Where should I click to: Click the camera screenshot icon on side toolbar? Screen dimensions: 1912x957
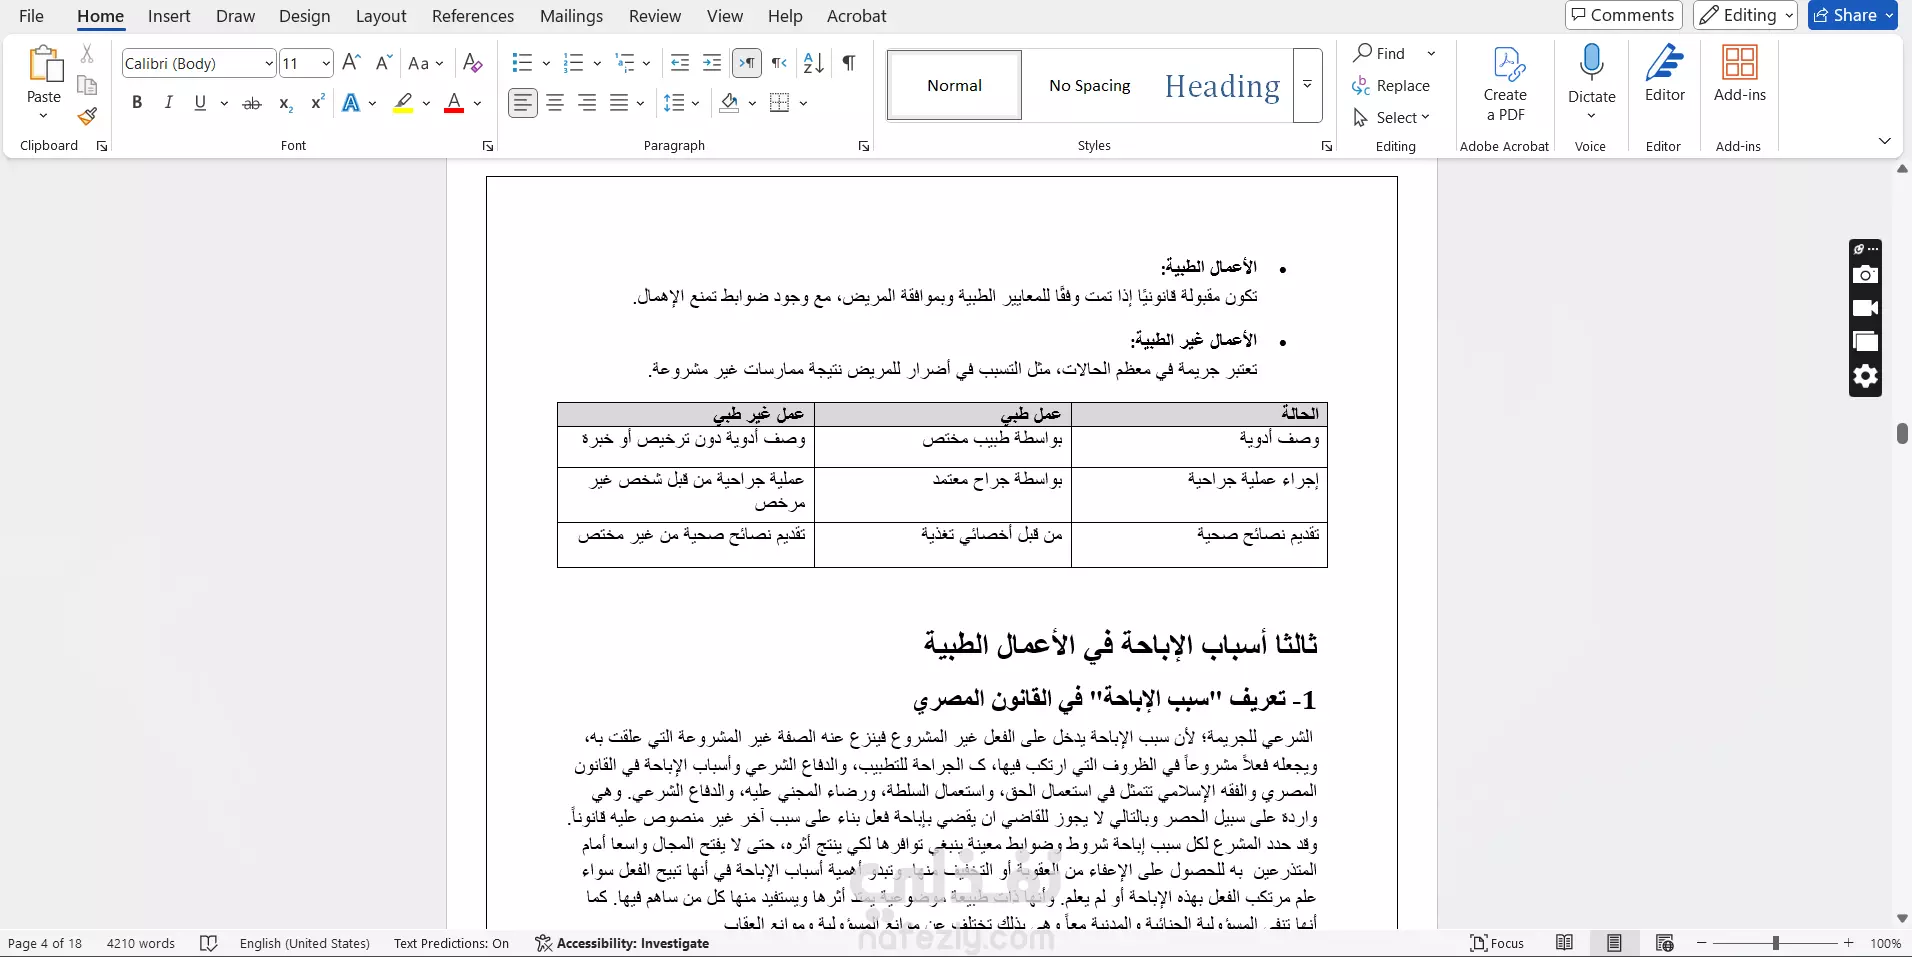[1866, 275]
